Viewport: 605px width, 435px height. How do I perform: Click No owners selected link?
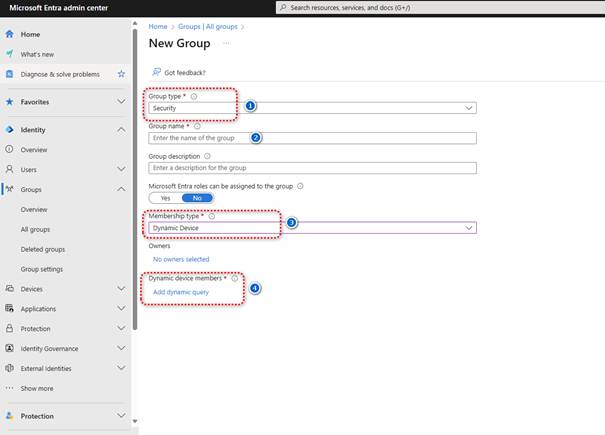tap(181, 259)
